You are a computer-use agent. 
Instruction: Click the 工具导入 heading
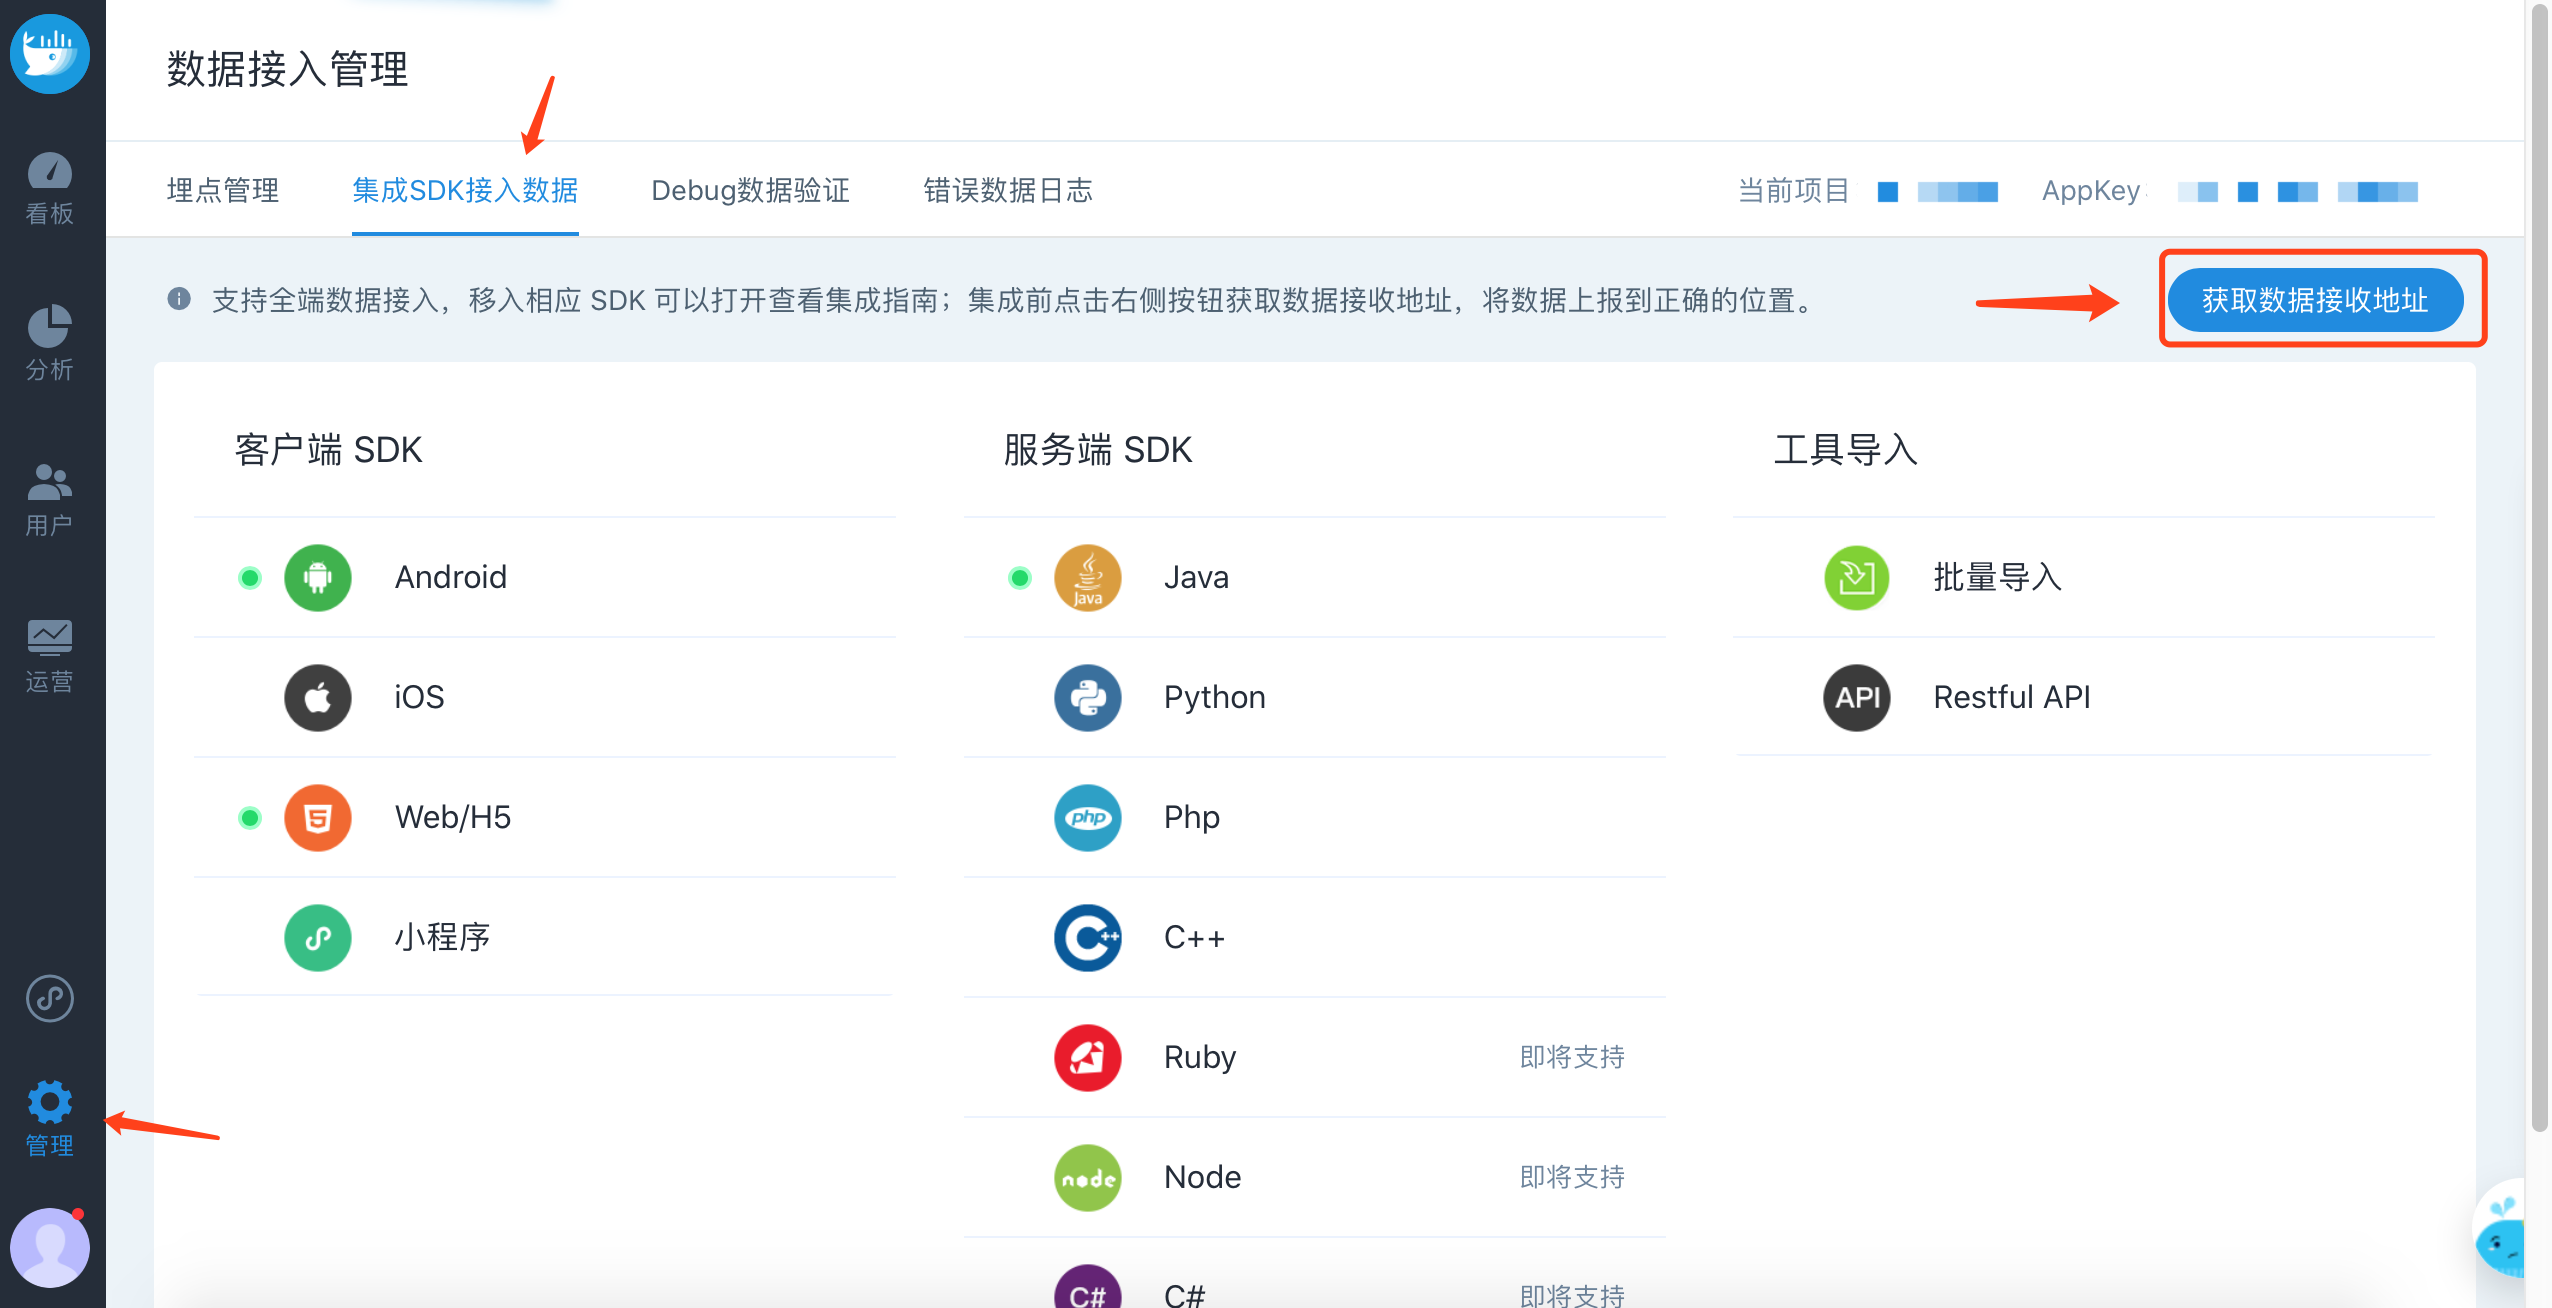(x=1846, y=450)
